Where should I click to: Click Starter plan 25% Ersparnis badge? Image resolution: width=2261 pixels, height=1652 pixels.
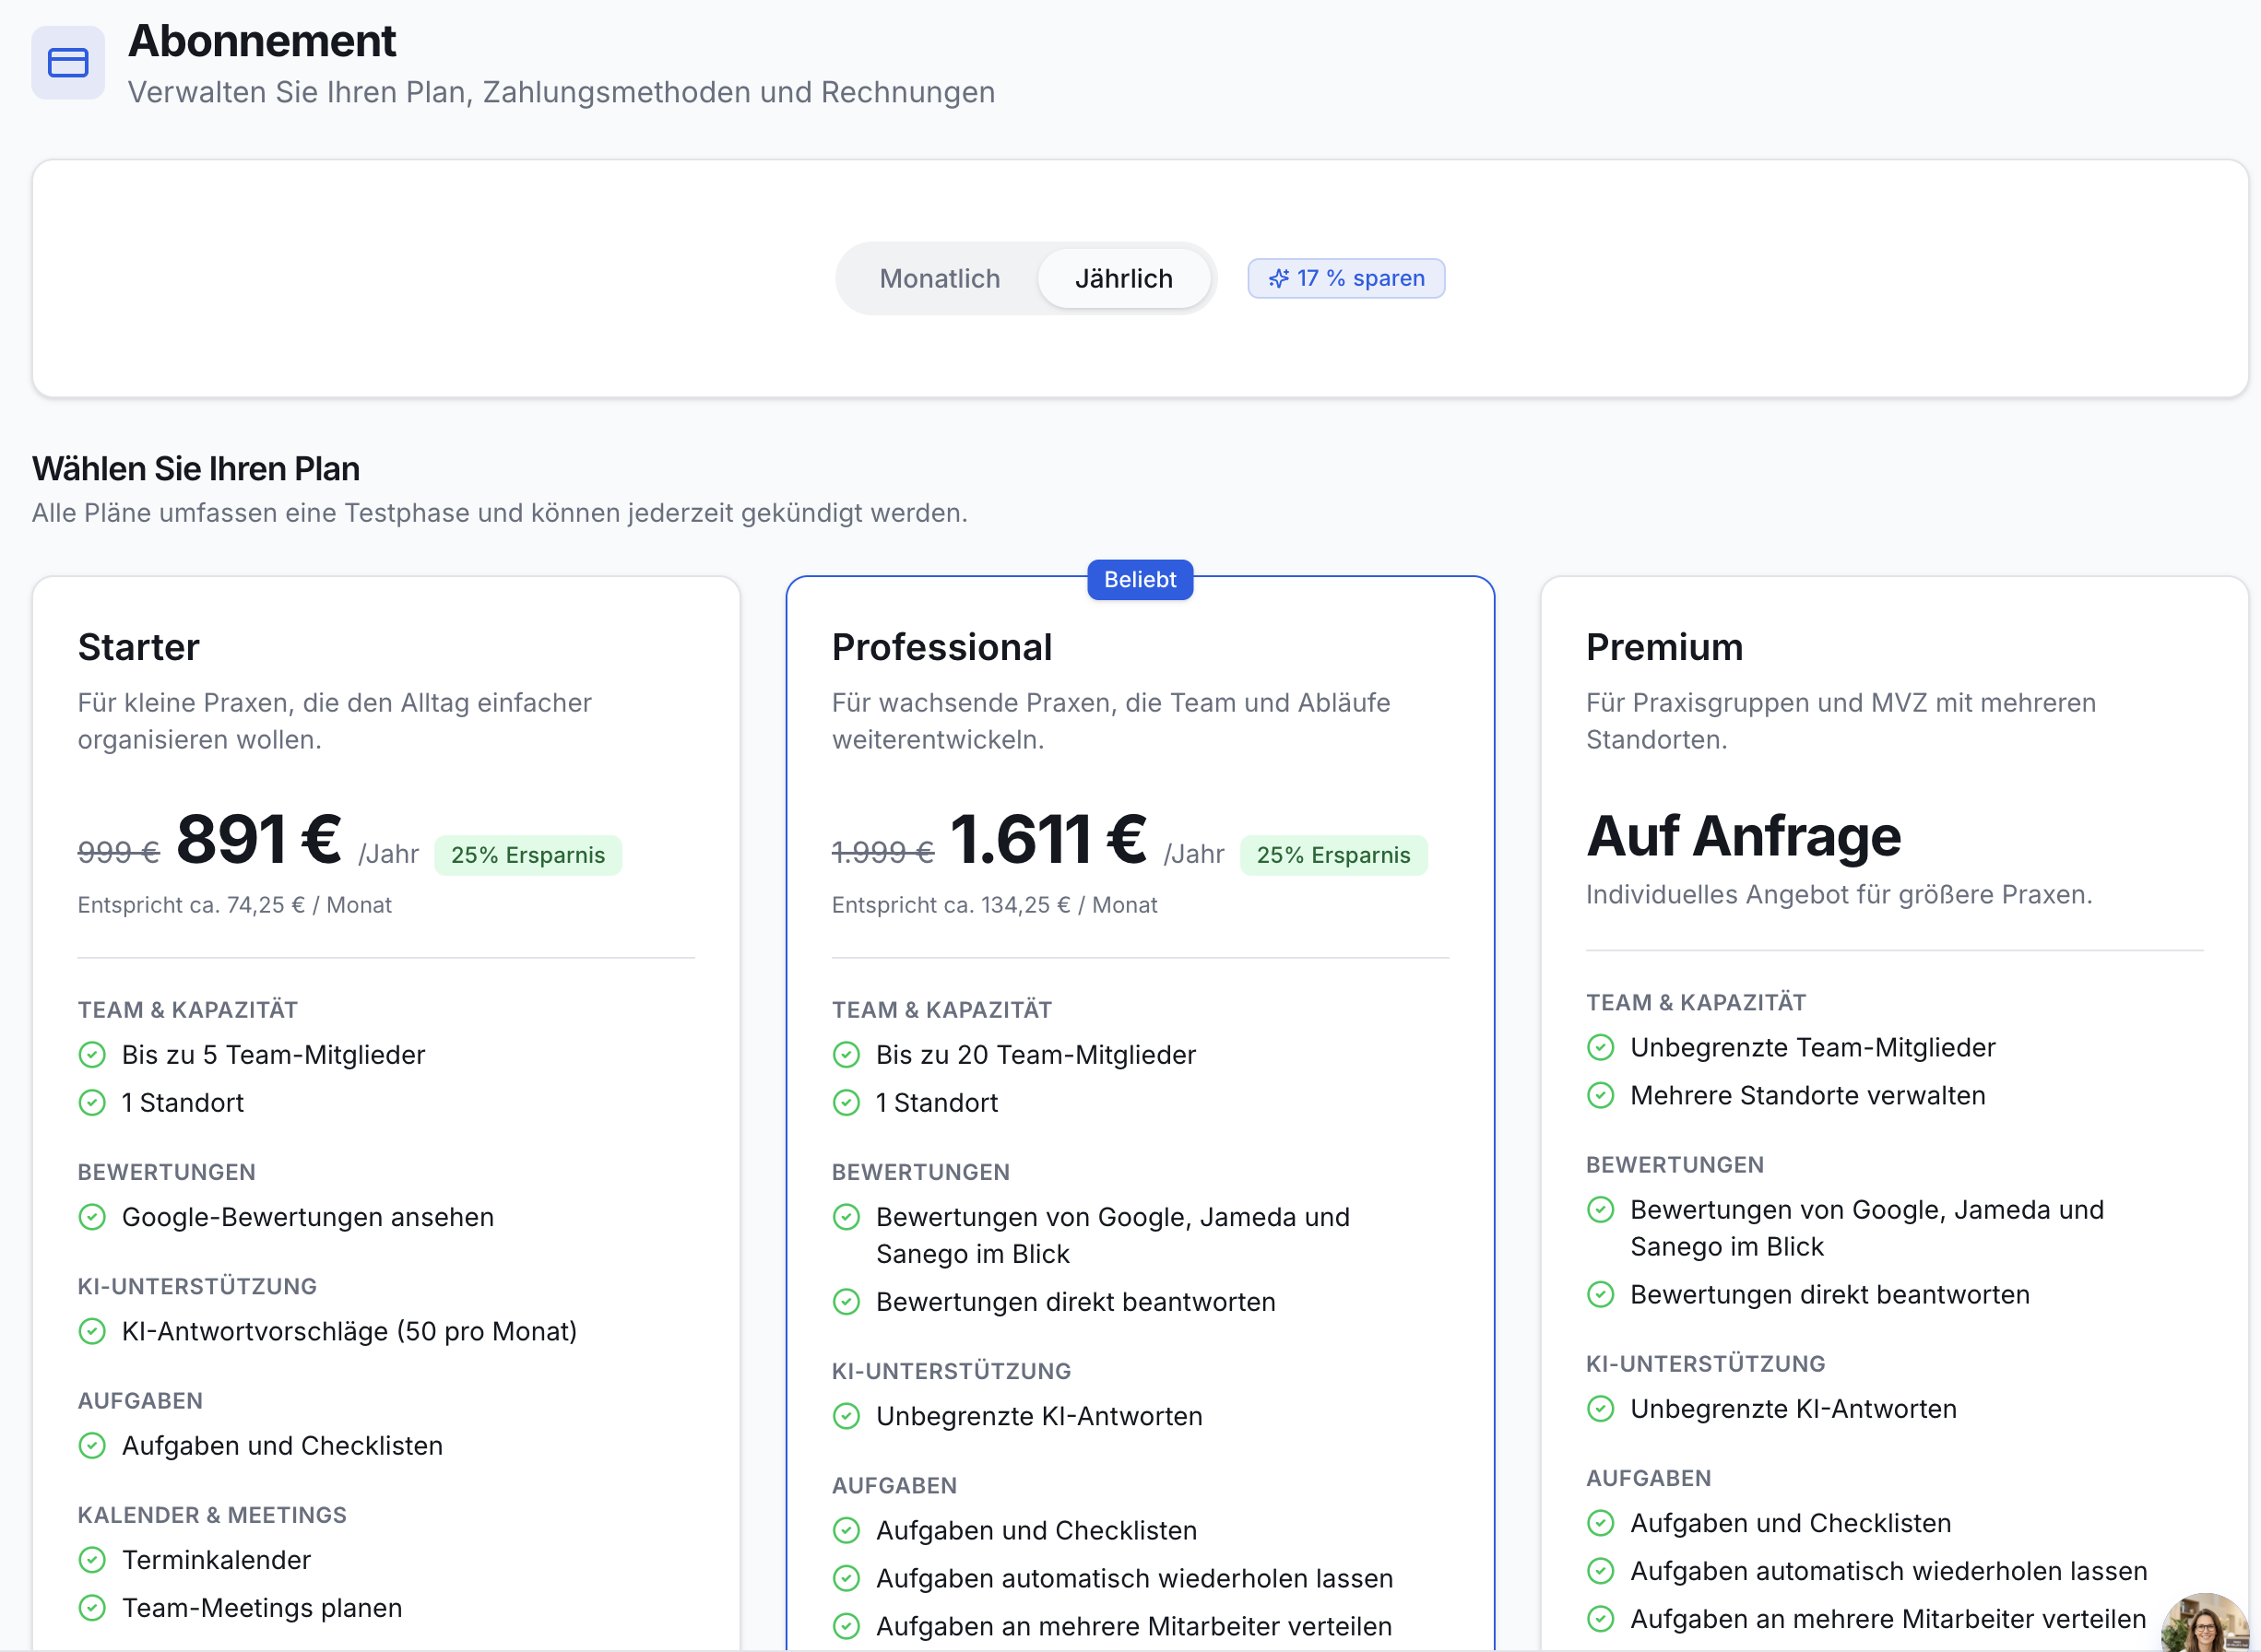coord(527,855)
